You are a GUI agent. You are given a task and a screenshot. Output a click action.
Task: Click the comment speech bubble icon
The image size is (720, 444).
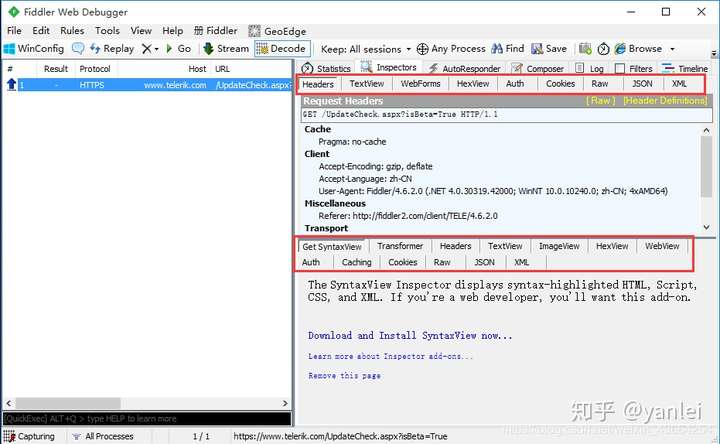point(78,49)
